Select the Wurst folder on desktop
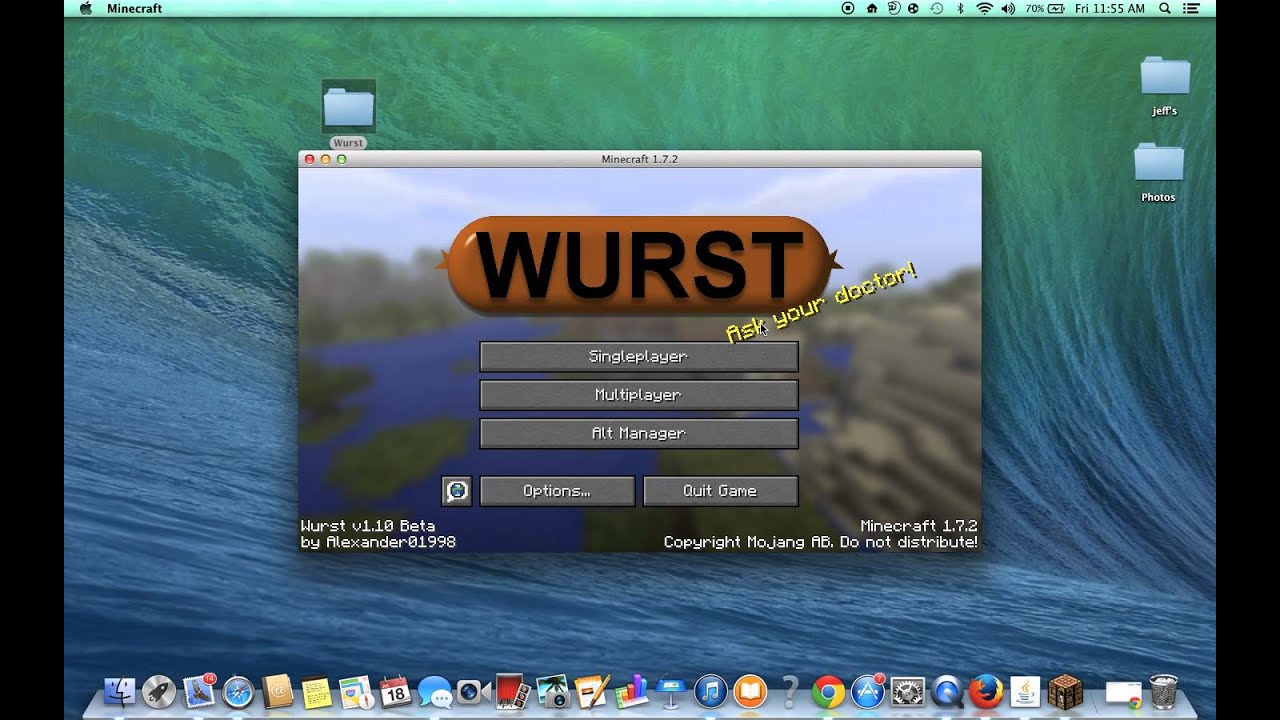 tap(348, 113)
